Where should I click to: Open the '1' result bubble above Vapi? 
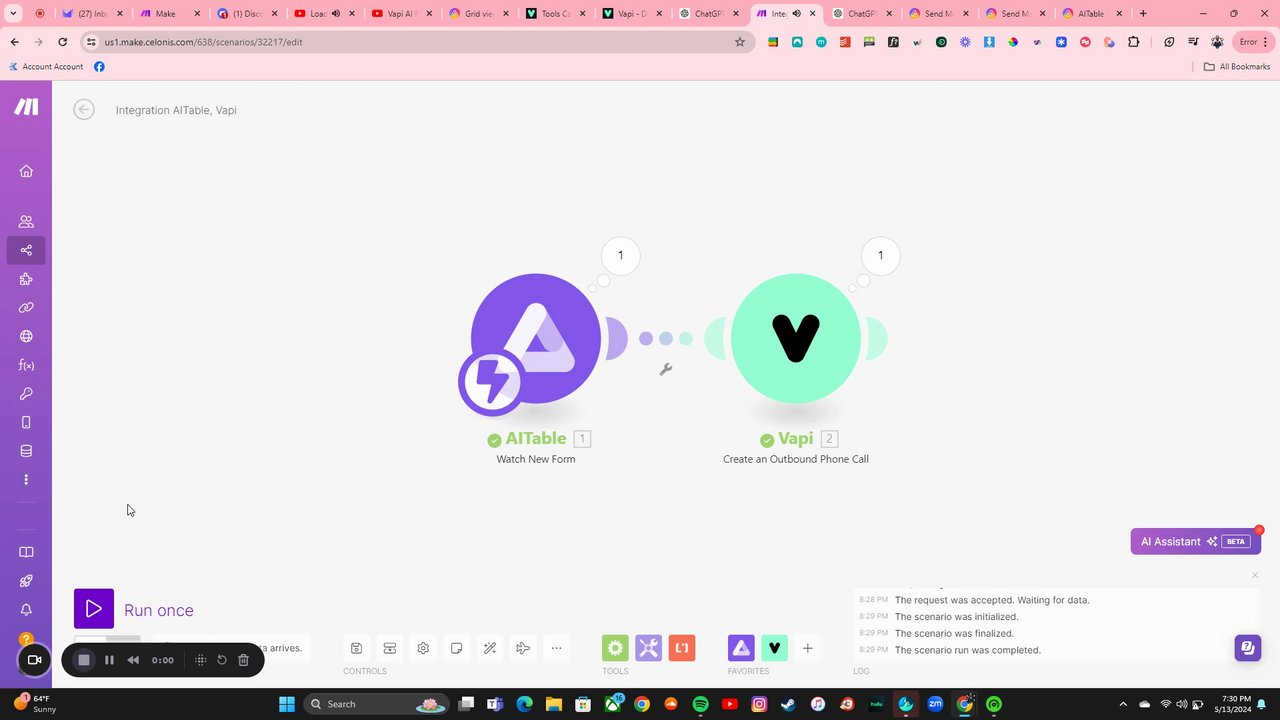880,255
